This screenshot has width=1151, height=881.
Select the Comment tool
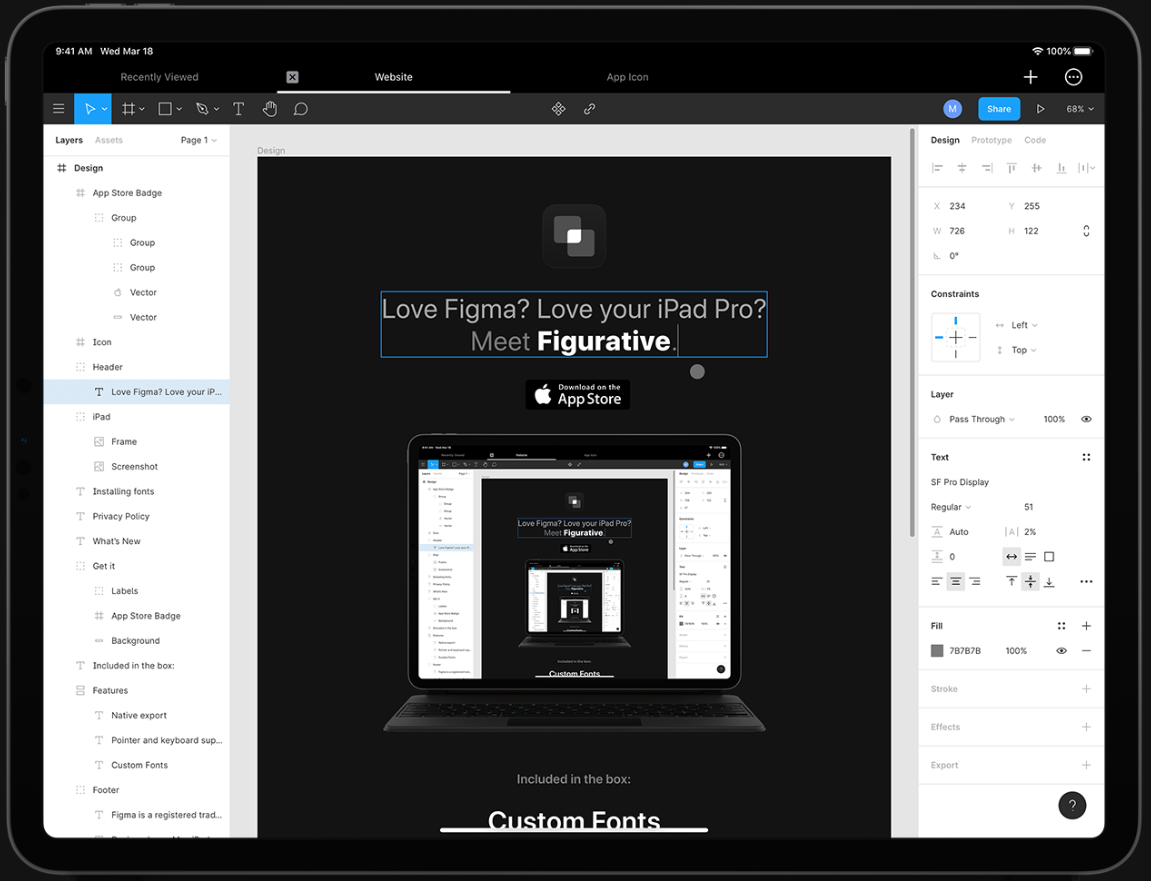click(300, 109)
